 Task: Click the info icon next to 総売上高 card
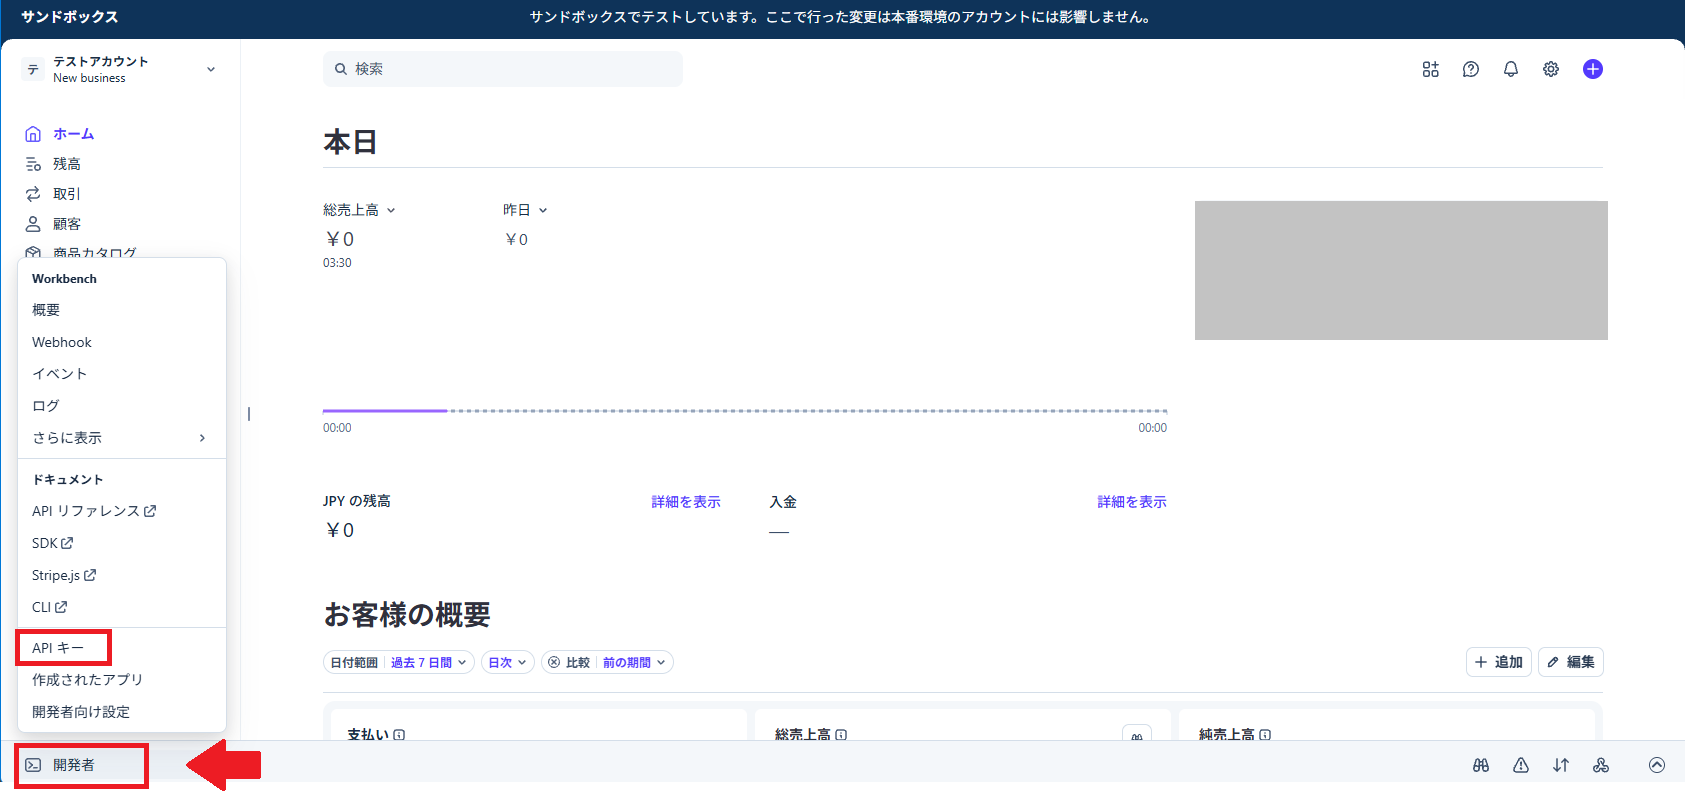841,735
